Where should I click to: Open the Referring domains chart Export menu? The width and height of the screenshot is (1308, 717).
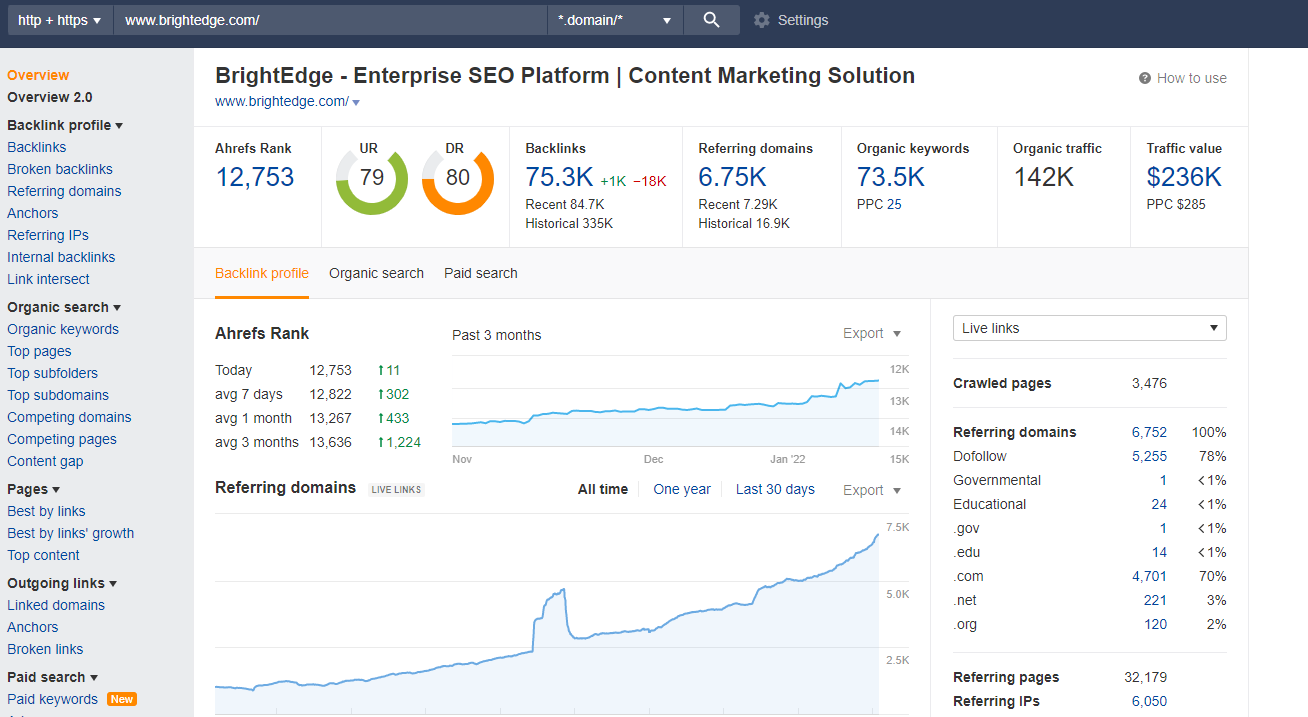coord(872,490)
